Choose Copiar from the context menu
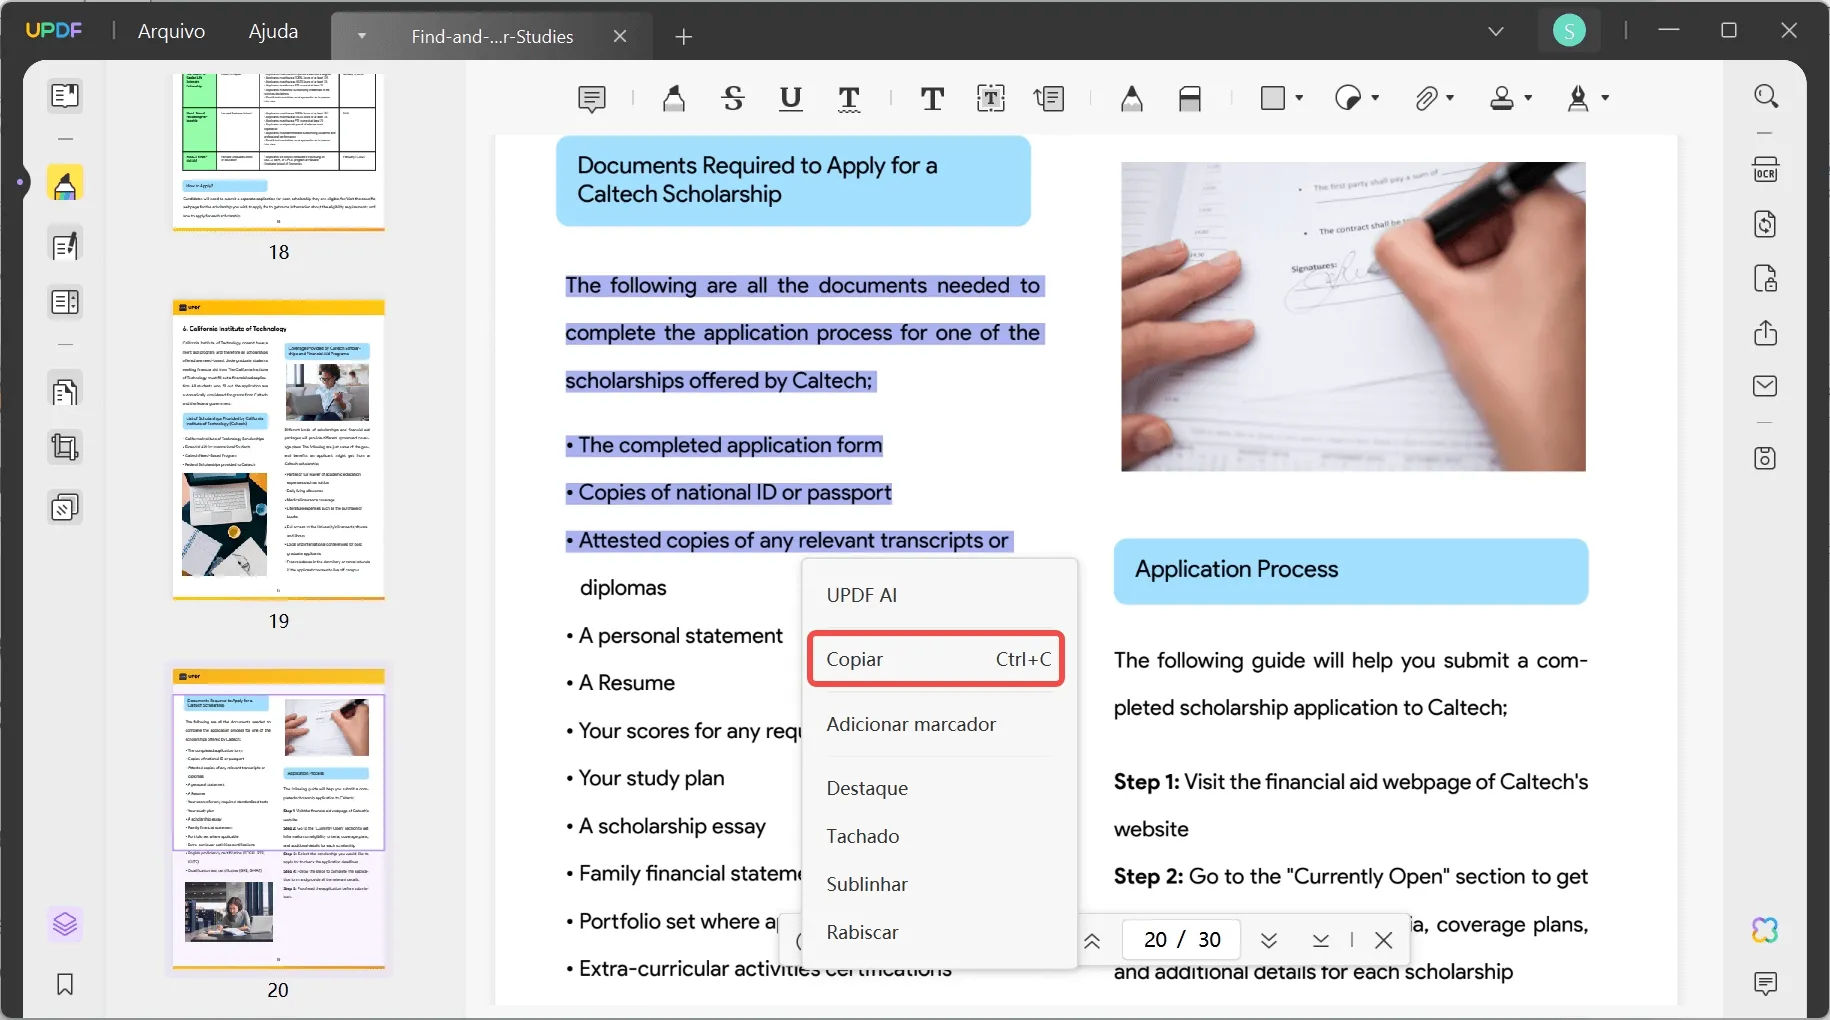The image size is (1830, 1020). click(x=936, y=659)
